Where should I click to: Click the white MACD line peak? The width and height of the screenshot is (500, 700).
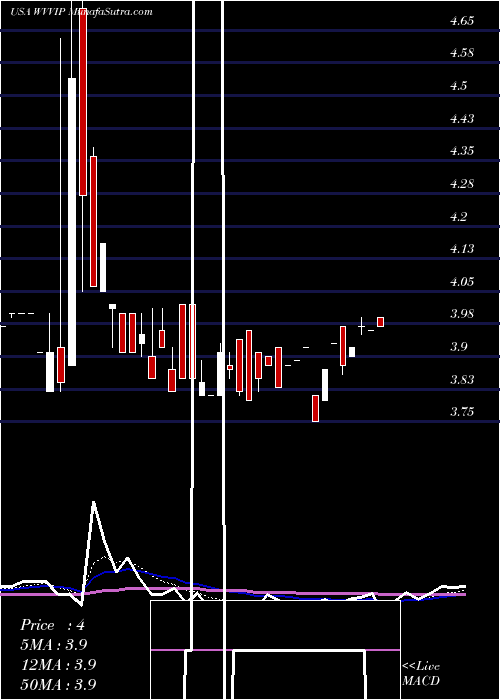94,503
